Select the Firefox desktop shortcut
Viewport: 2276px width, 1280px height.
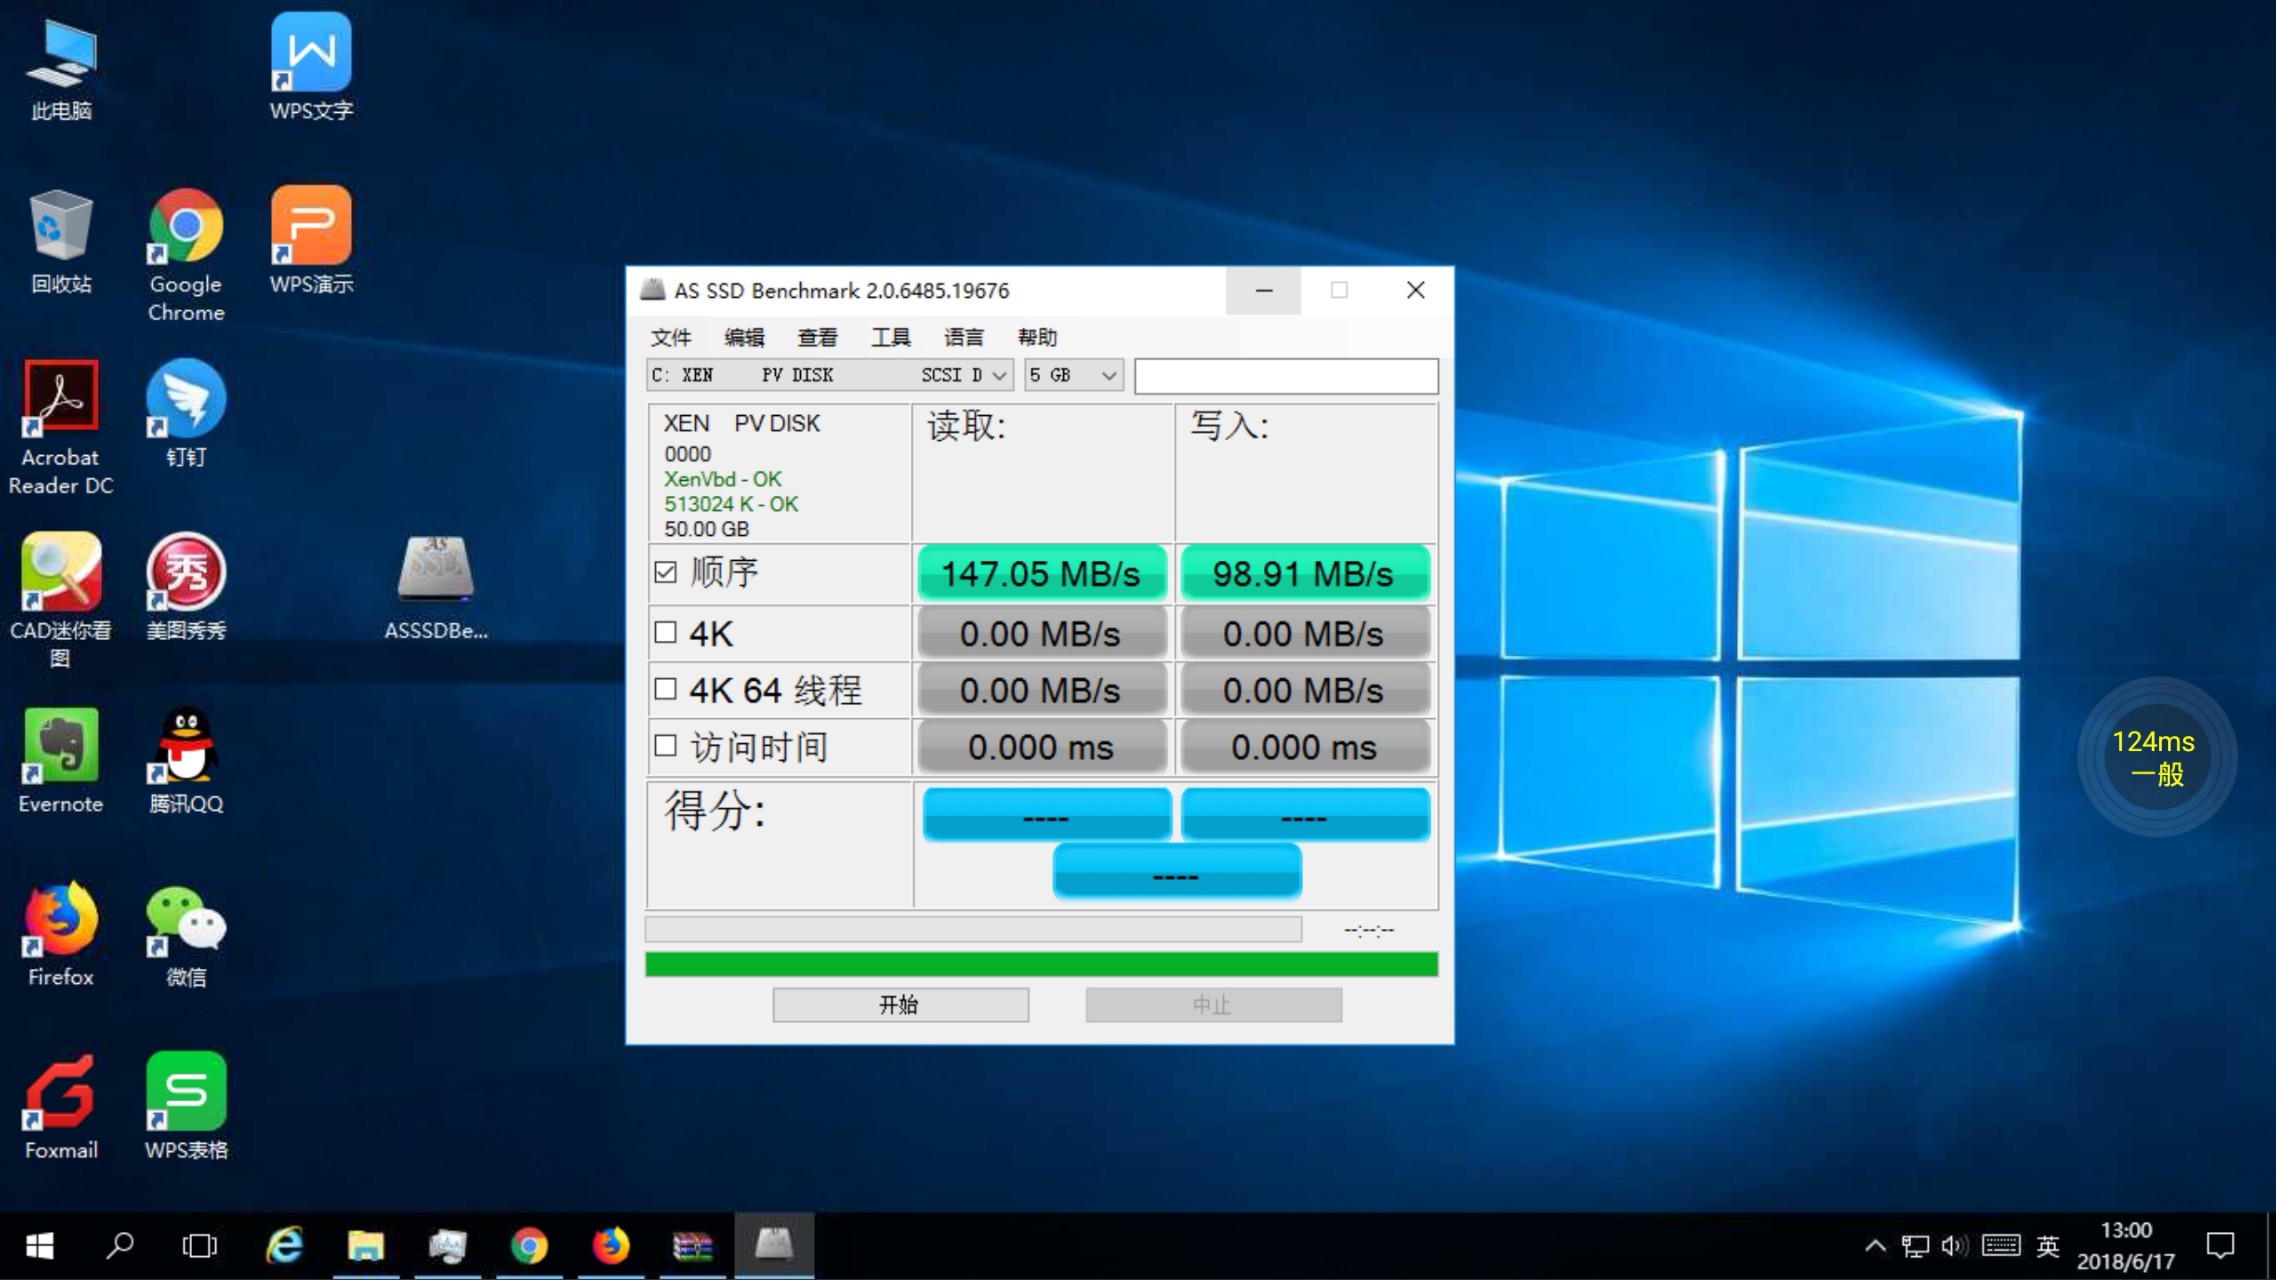[x=61, y=935]
